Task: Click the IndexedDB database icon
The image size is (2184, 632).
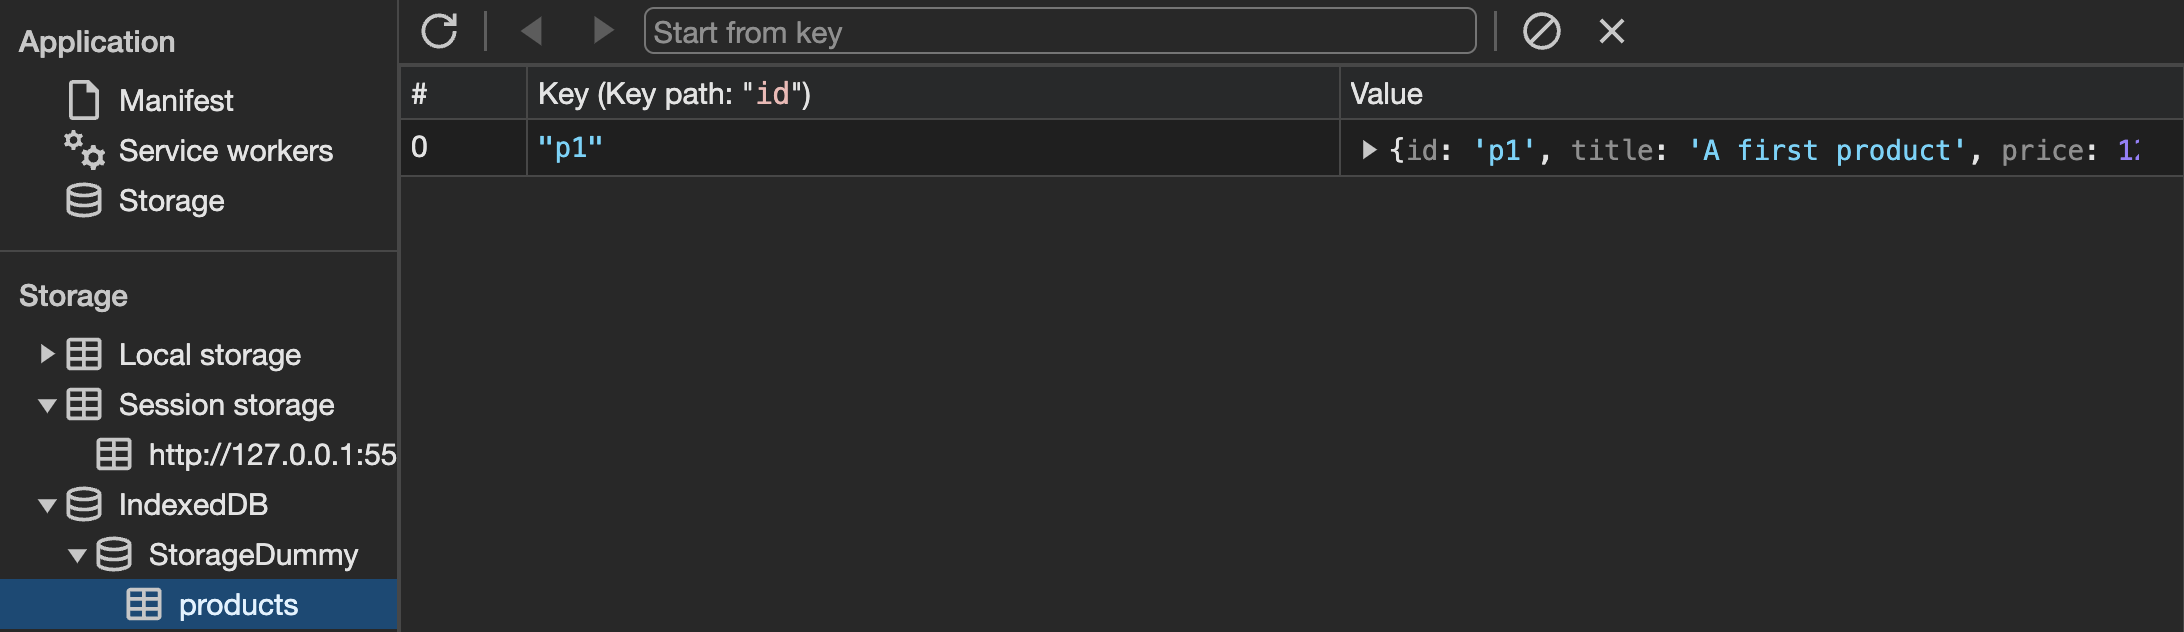Action: click(x=83, y=505)
